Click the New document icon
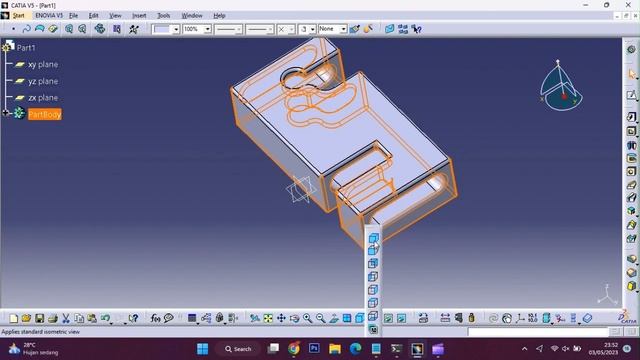Screen dimensions: 640x360 coord(13,318)
